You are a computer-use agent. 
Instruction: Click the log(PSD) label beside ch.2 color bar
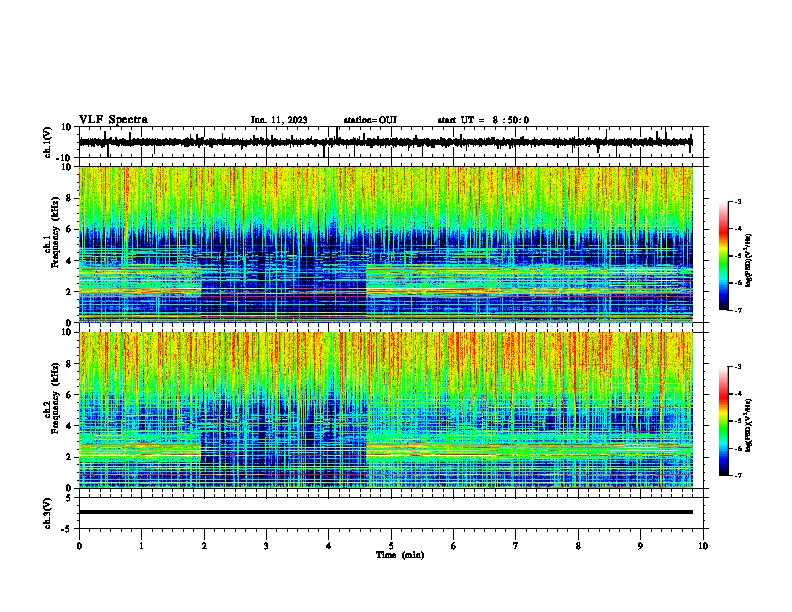[x=748, y=425]
